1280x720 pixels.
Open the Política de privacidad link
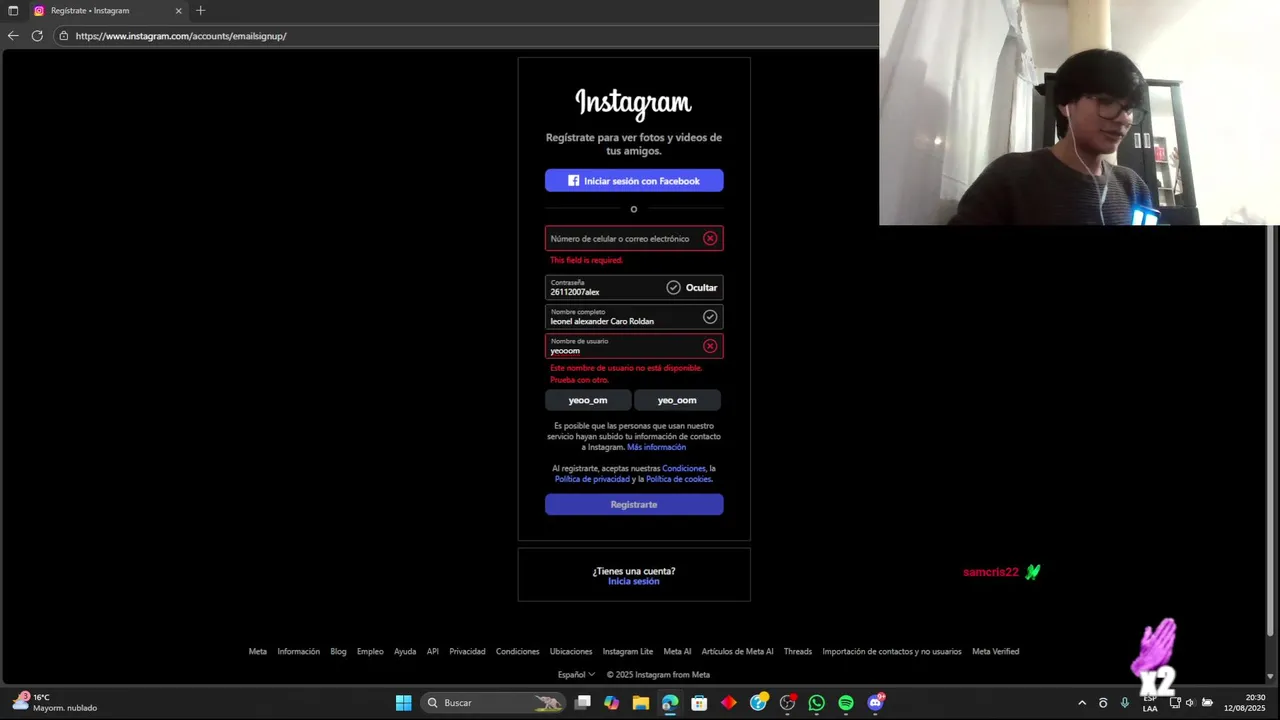(x=592, y=479)
